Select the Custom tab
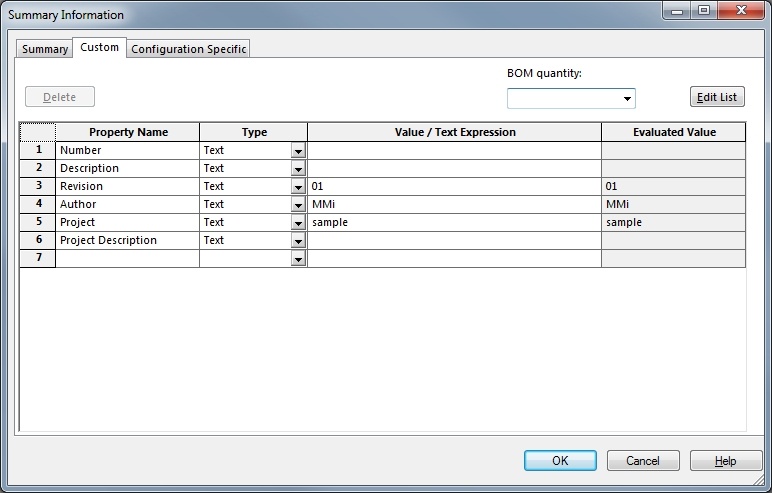 click(x=99, y=47)
